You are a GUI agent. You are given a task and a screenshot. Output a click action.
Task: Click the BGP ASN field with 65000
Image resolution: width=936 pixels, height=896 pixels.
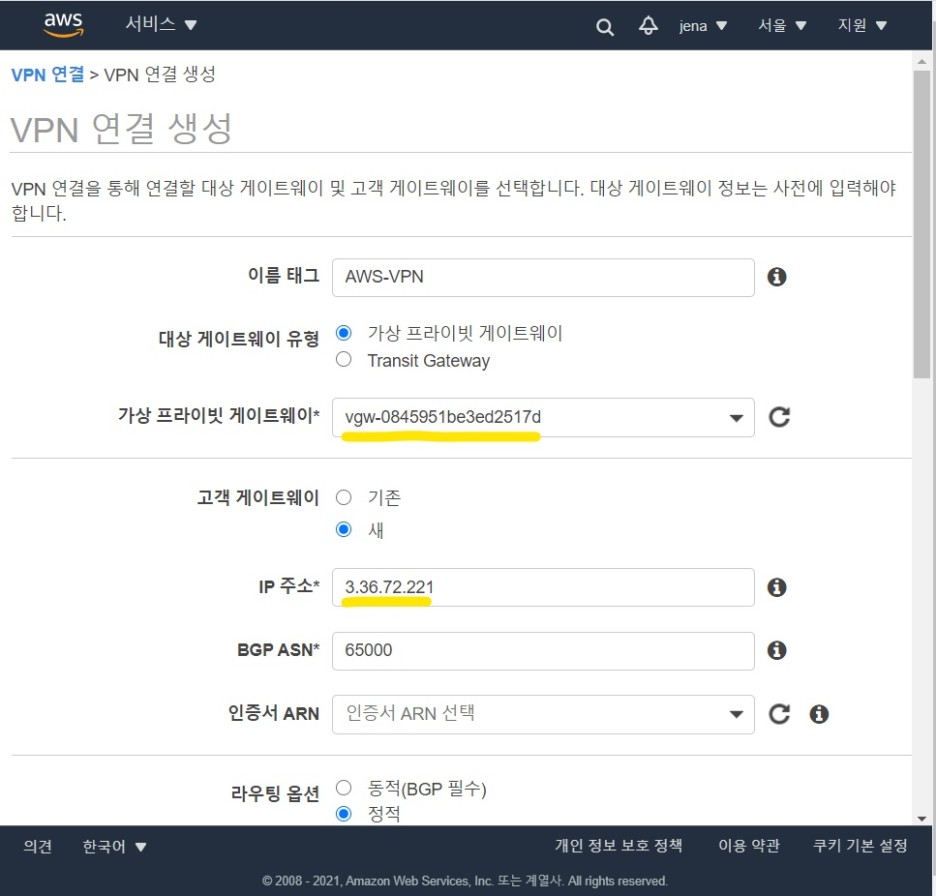pyautogui.click(x=543, y=651)
